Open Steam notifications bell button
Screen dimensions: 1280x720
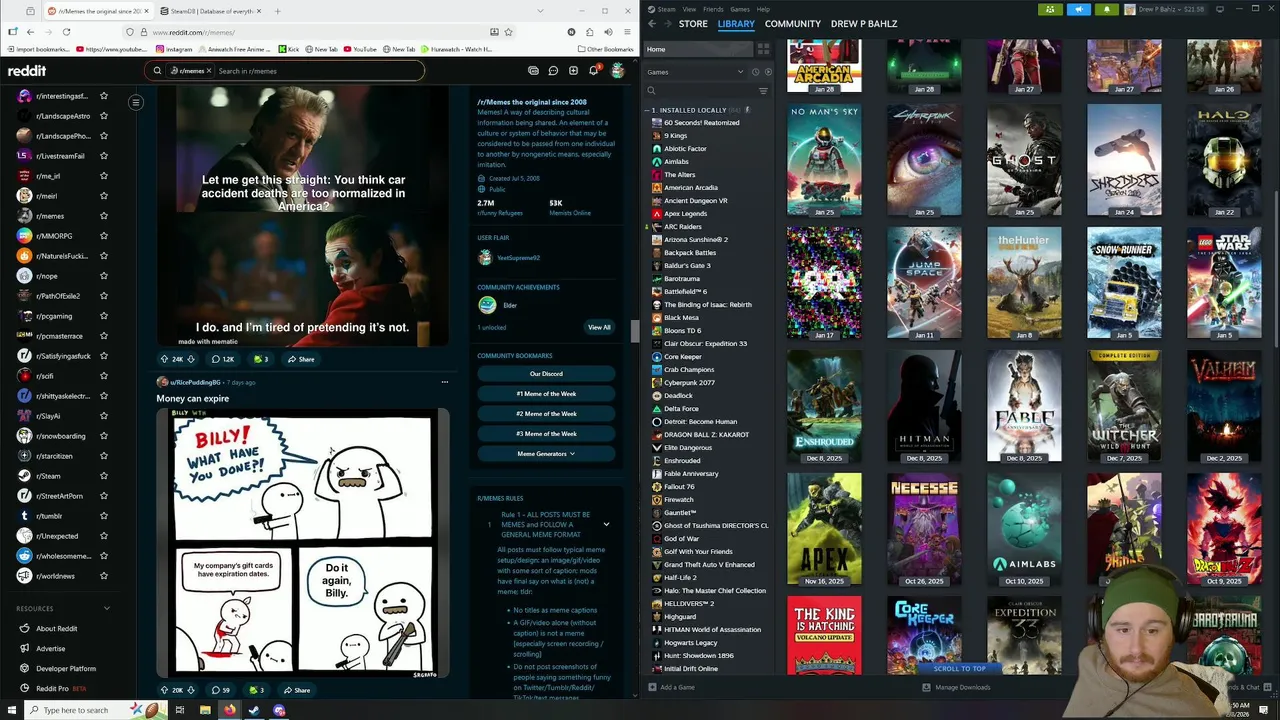[1107, 9]
